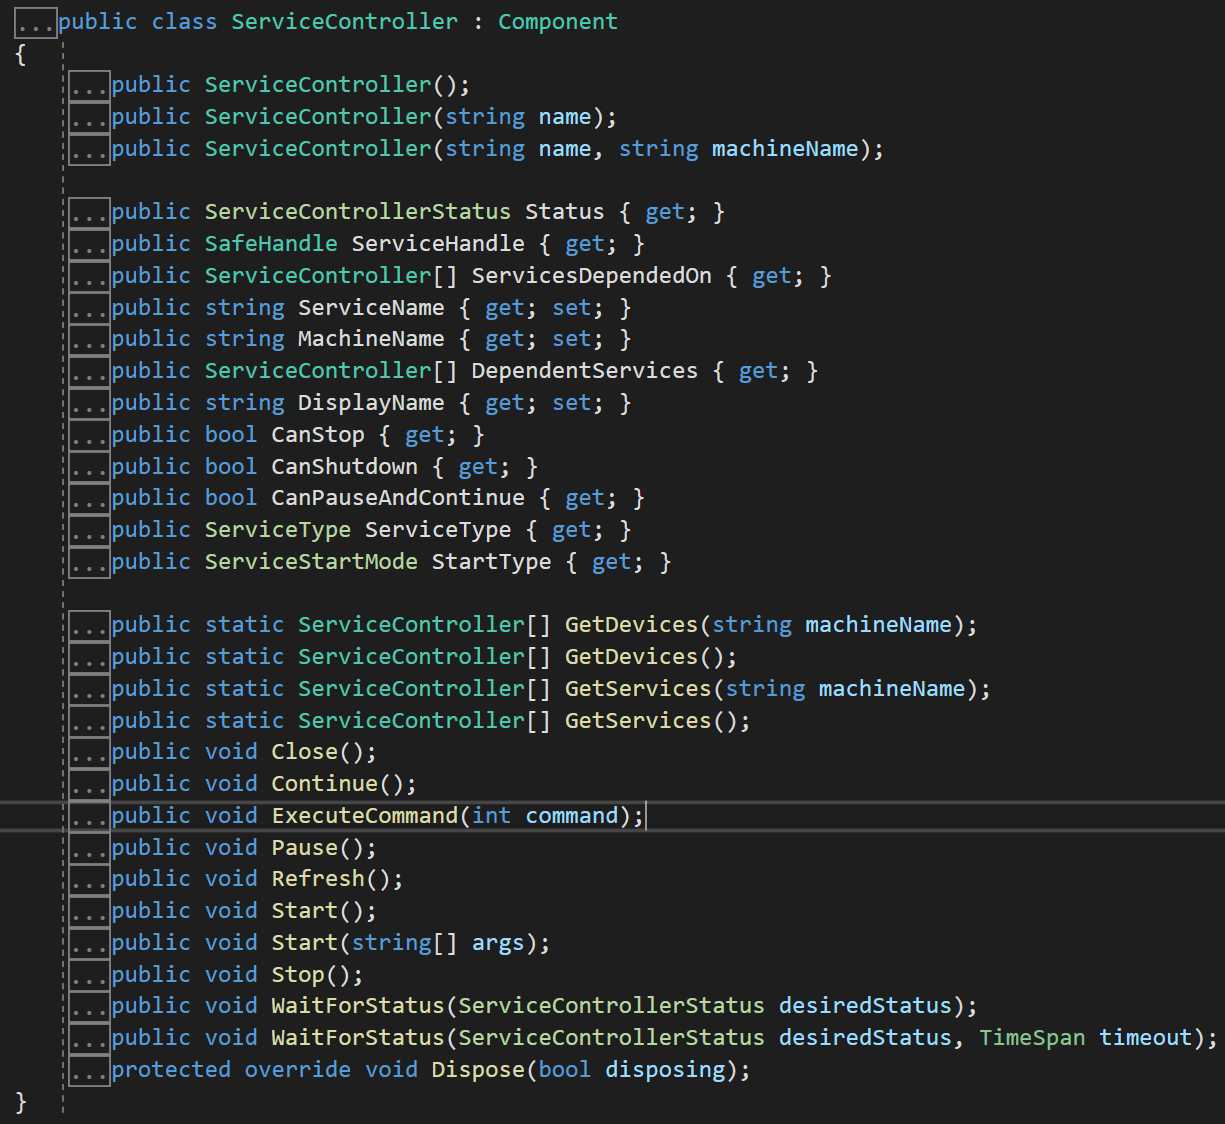Click the DisplayName property name
The height and width of the screenshot is (1124, 1225).
point(371,403)
